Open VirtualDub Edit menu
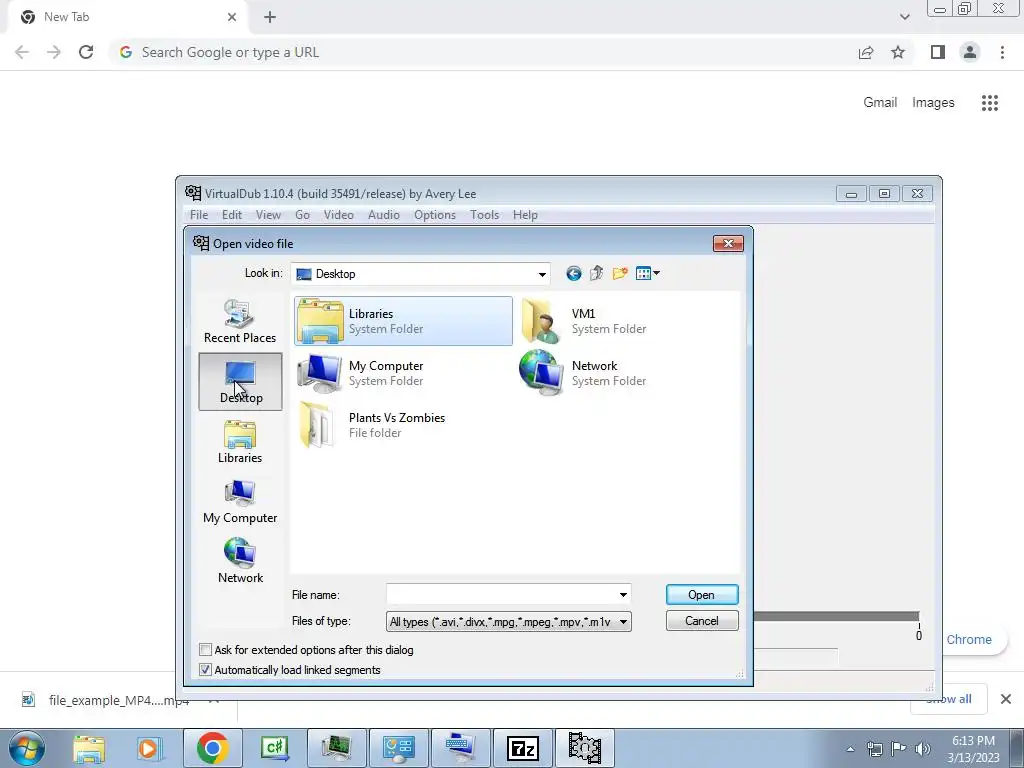 point(232,215)
